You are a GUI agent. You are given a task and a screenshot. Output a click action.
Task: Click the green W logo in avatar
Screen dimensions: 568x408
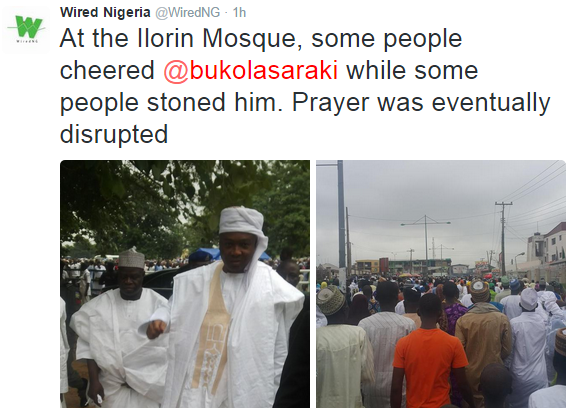tap(26, 28)
